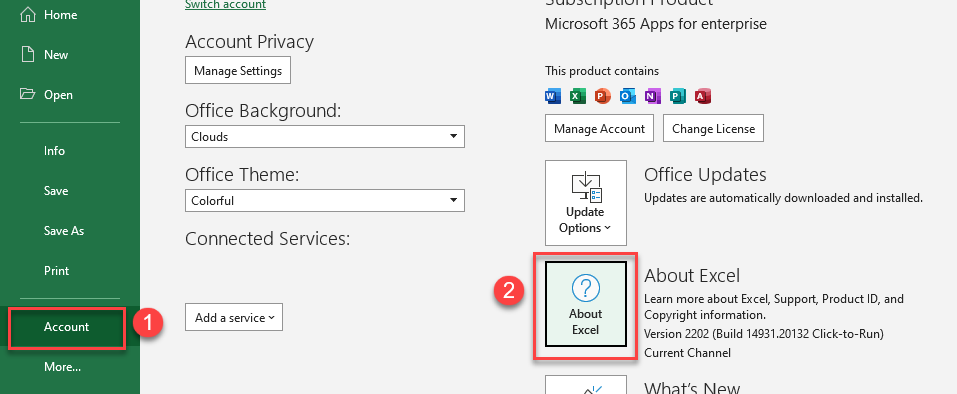
Task: Click the Account Privacy heading
Action: point(249,41)
